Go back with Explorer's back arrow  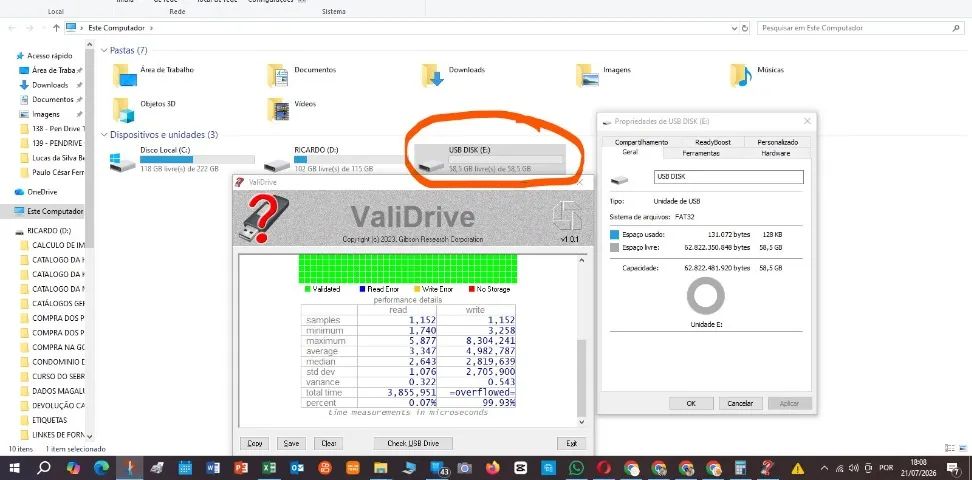pos(12,28)
